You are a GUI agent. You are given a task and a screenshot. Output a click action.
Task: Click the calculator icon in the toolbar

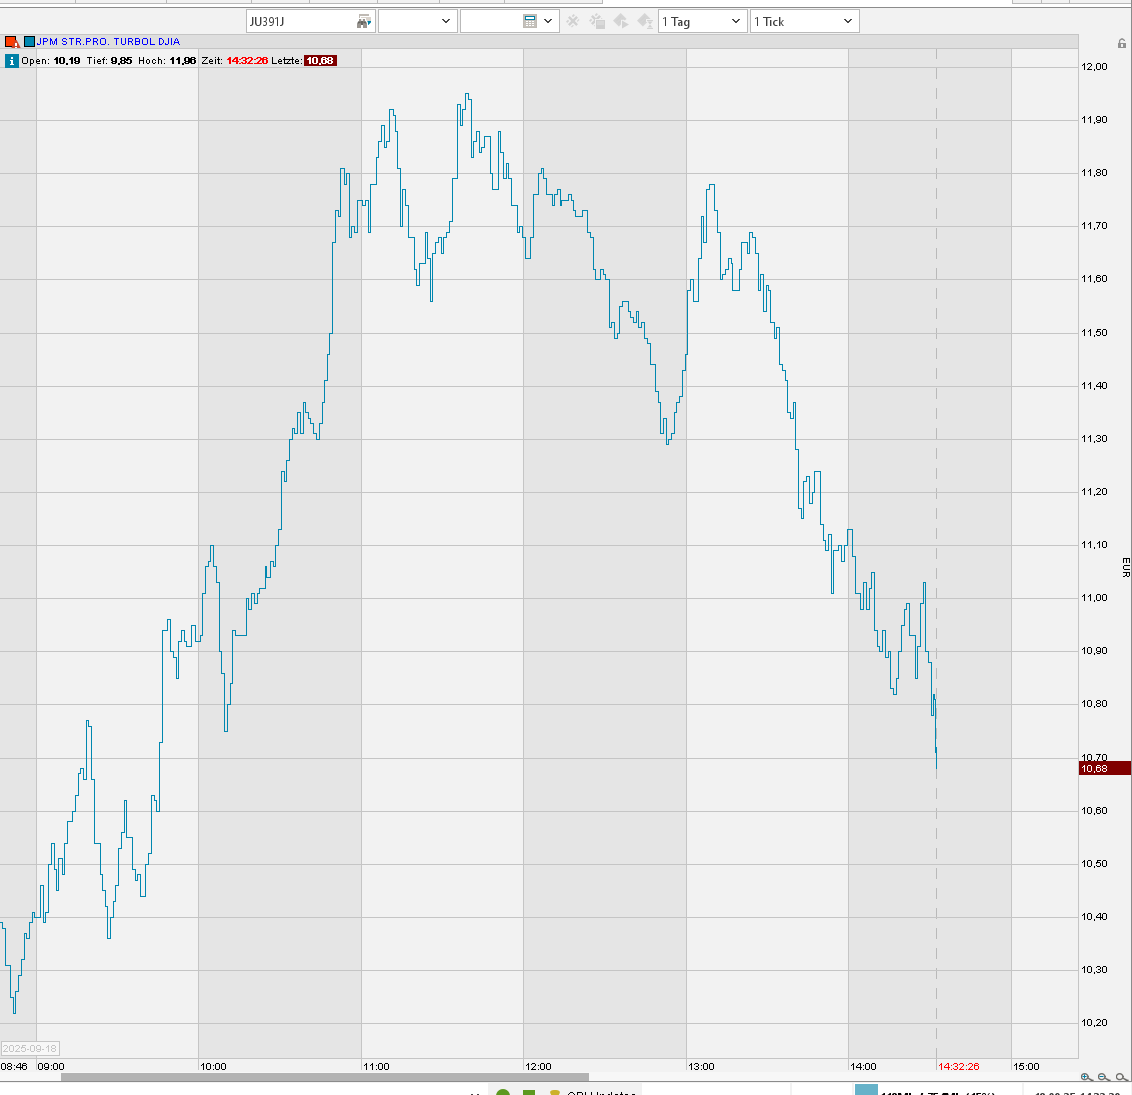tap(530, 21)
